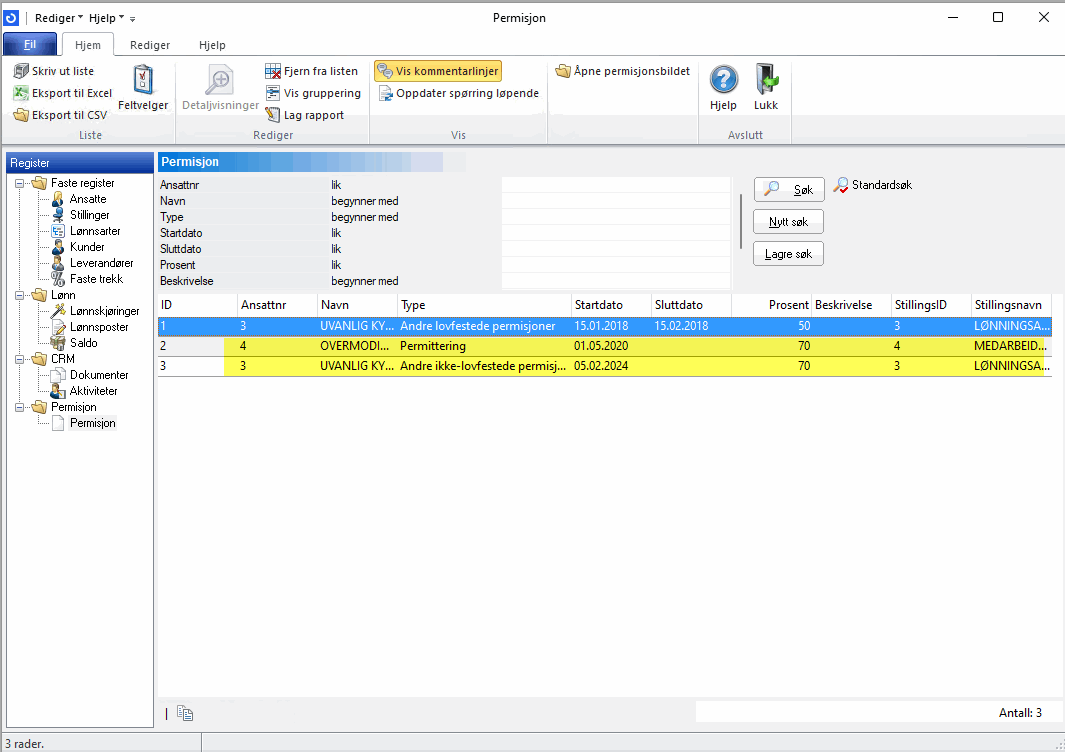Open Åpne permisjonsbildet folder icon
Screen dimensions: 1065x752
tap(563, 71)
